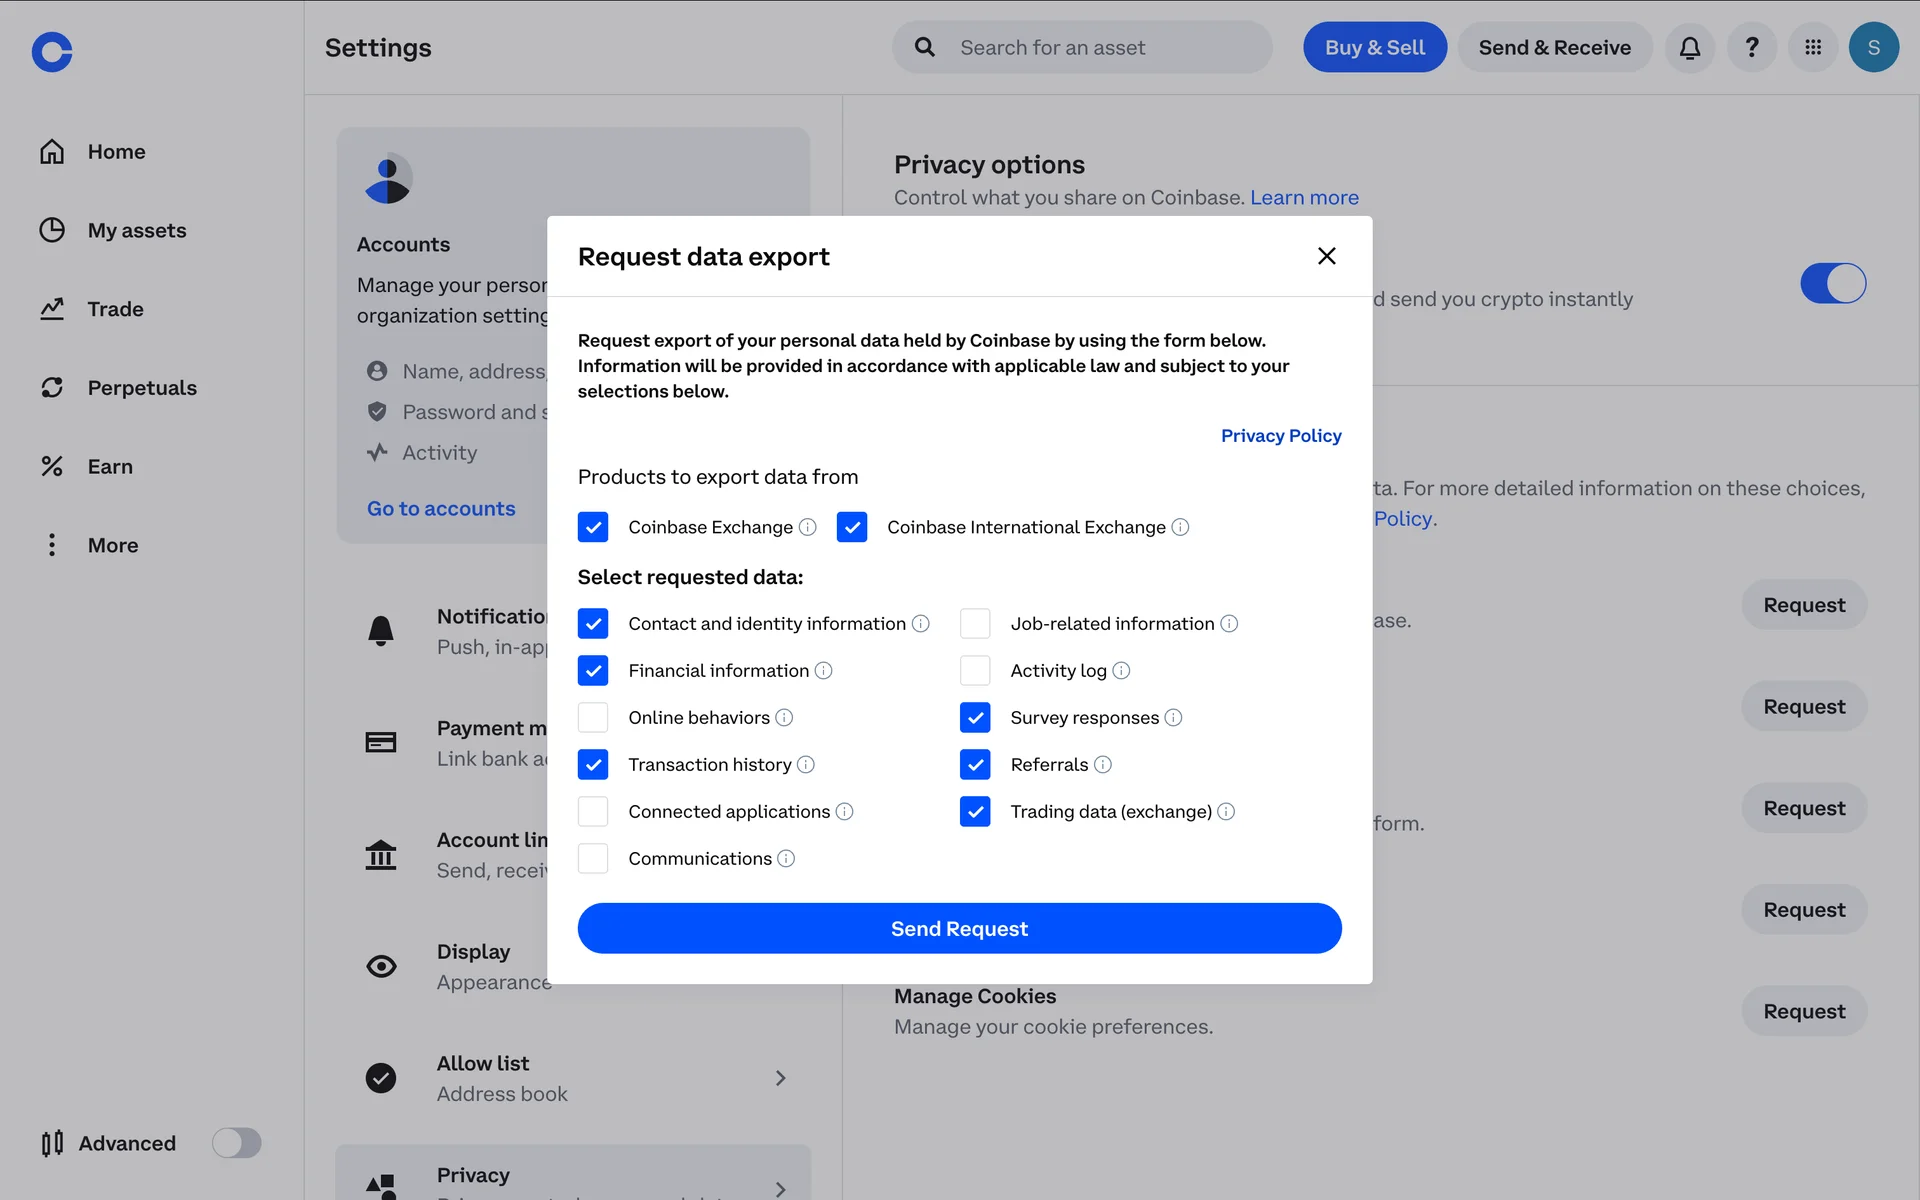
Task: Check the Activity log checkbox
Action: [x=975, y=671]
